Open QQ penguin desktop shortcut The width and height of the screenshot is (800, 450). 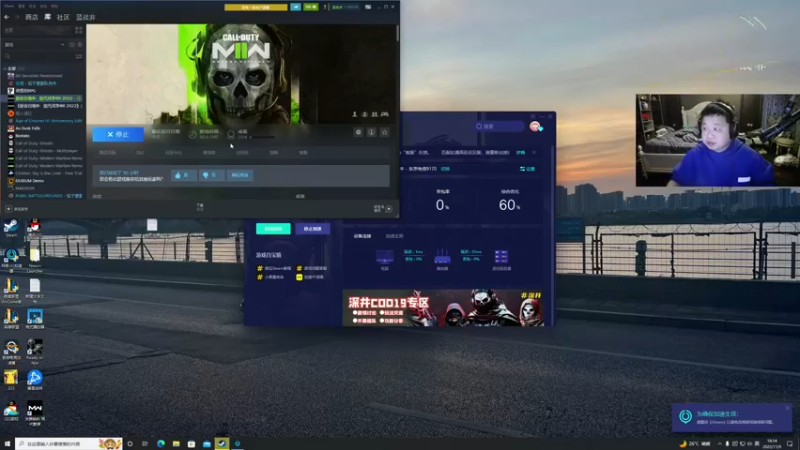(34, 227)
